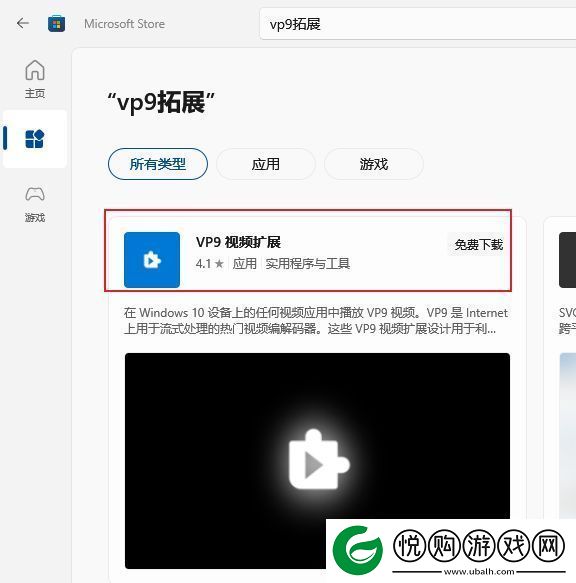Click the 免费下载 button

point(479,245)
